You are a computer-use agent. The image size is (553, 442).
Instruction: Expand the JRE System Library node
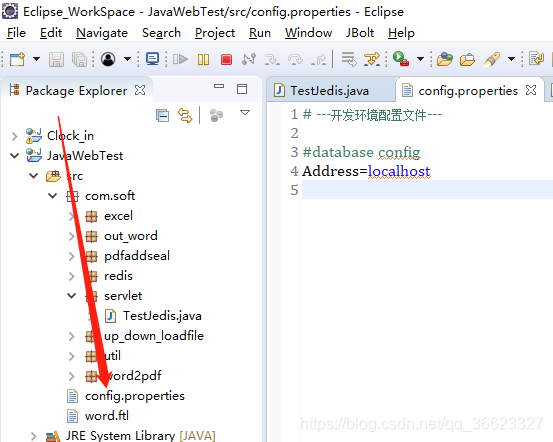click(x=34, y=436)
